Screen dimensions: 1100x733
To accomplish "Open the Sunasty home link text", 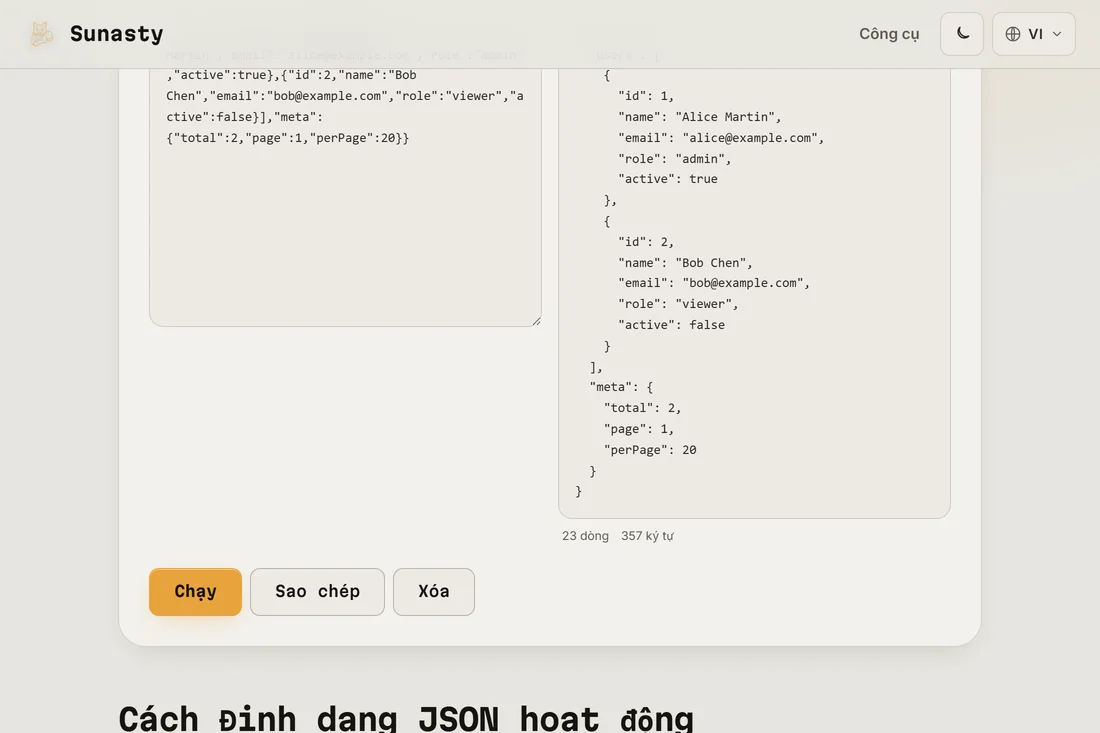I will coord(116,34).
